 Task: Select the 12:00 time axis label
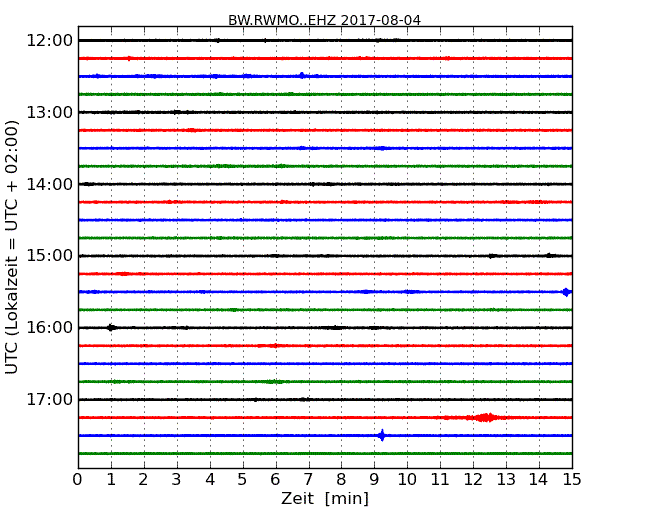tap(49, 41)
